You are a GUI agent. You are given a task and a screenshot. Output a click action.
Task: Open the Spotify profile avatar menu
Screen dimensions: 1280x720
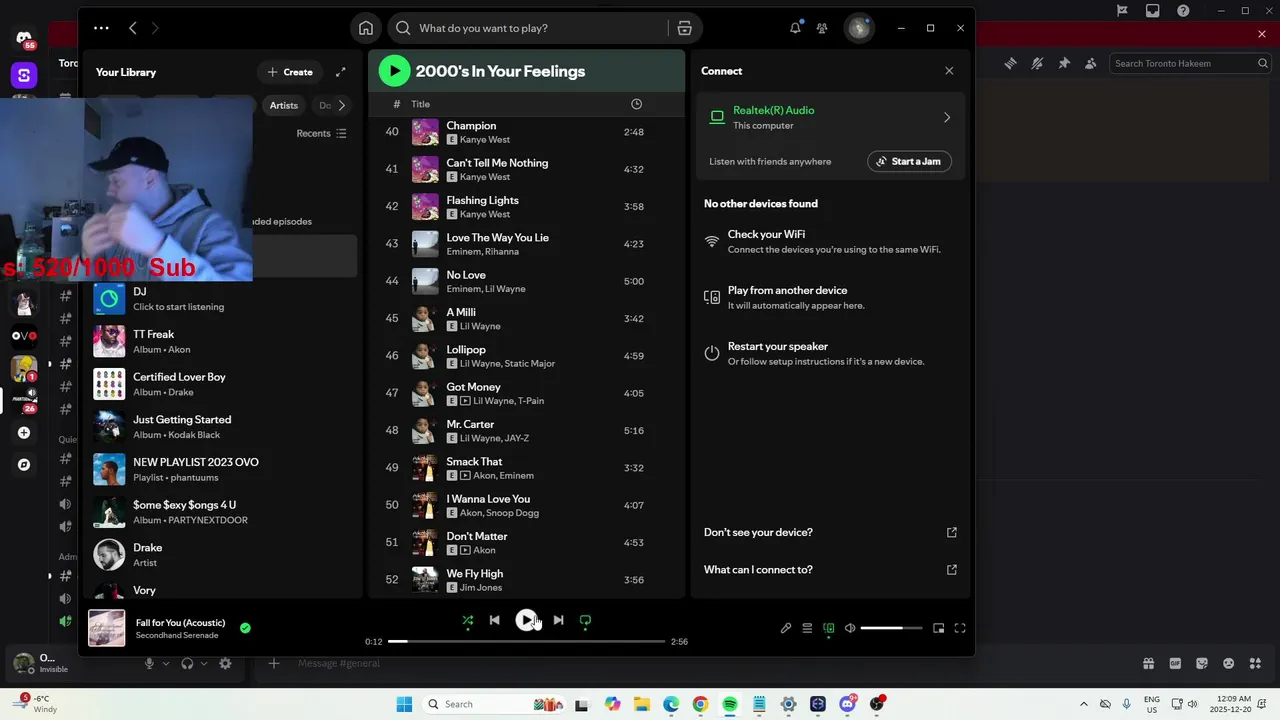coord(858,28)
